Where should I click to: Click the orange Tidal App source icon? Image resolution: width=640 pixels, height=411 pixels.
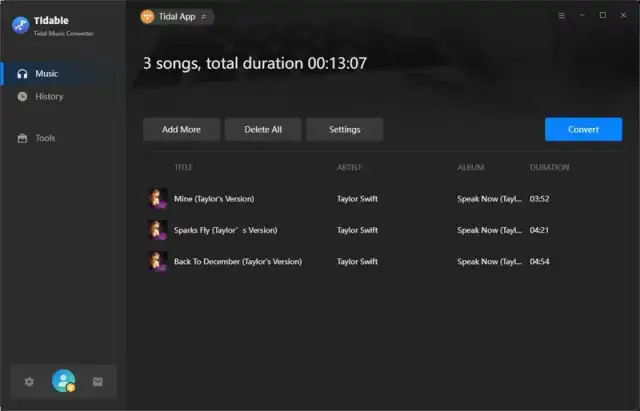tap(147, 17)
